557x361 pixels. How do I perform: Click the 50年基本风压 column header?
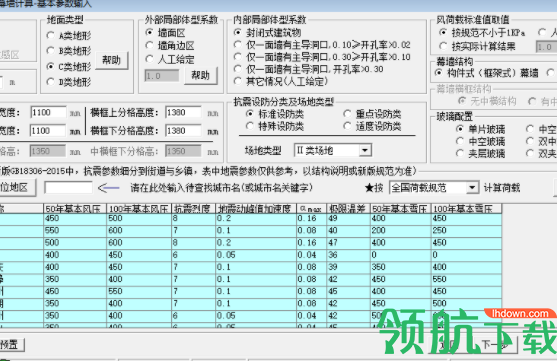(x=75, y=209)
